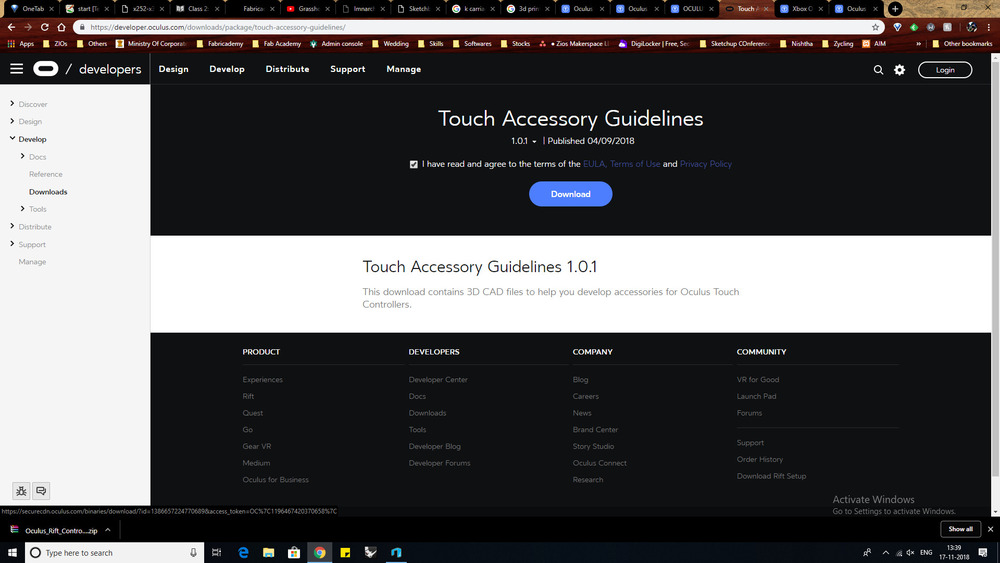Viewport: 1000px width, 563px height.
Task: Open a new tab with the plus button
Action: tap(895, 9)
